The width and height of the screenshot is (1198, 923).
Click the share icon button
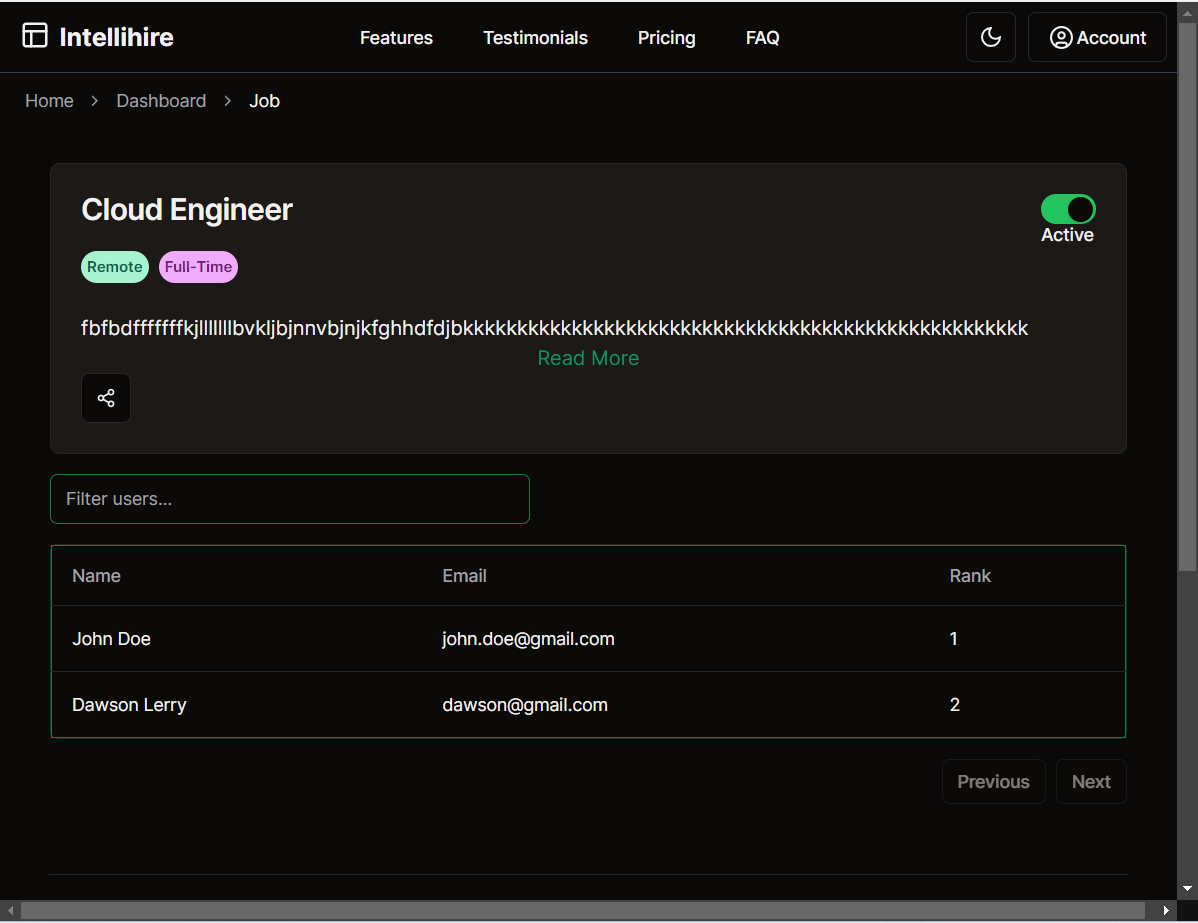[x=106, y=398]
